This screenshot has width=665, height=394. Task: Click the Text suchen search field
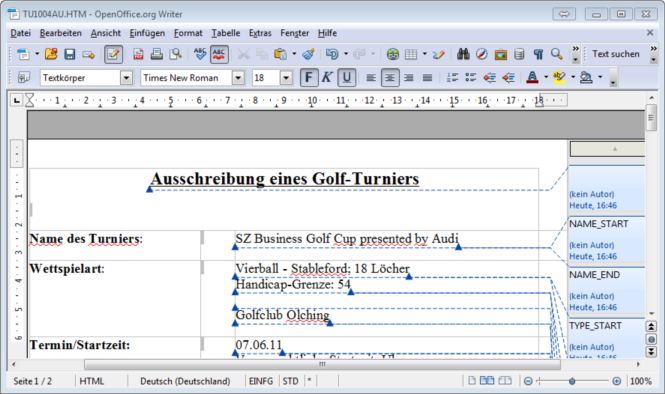tap(616, 54)
